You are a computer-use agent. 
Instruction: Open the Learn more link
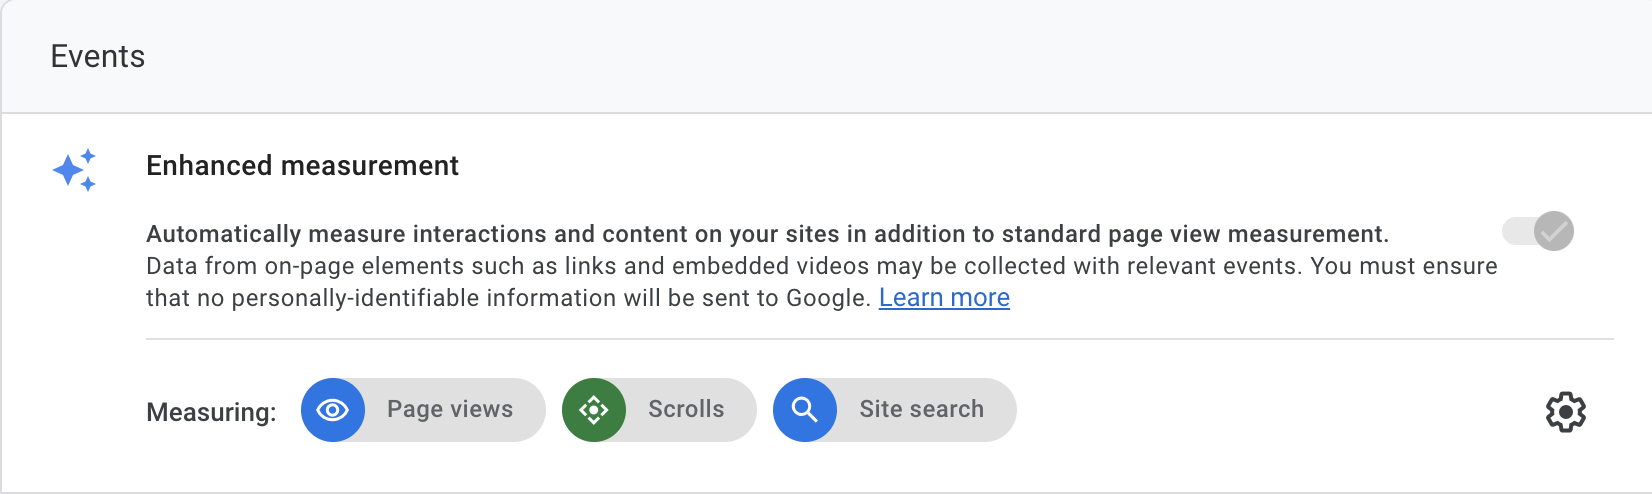click(x=944, y=298)
